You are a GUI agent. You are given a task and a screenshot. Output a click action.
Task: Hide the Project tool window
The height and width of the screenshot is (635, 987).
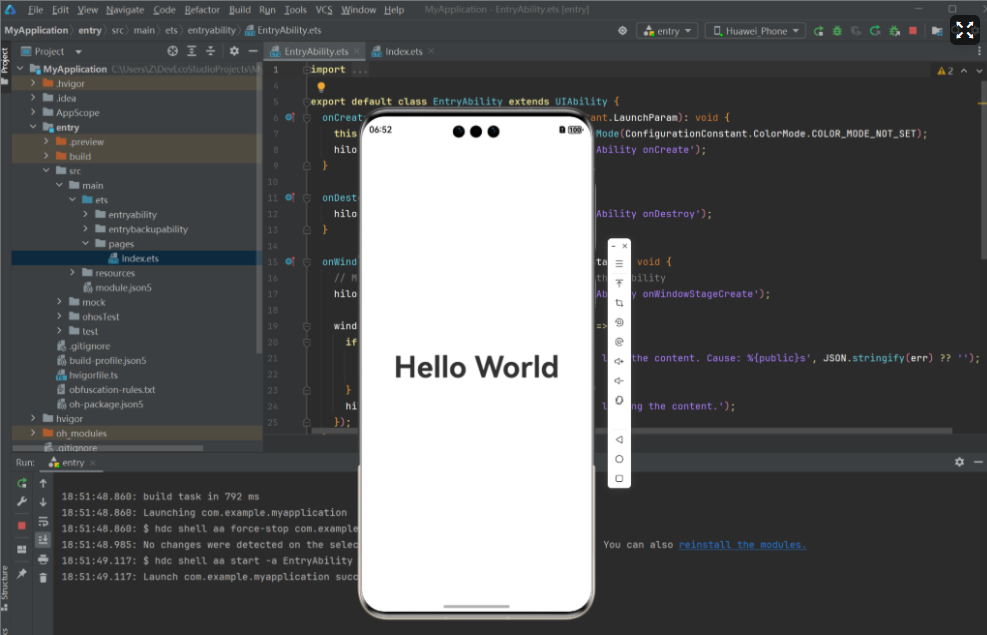pos(253,51)
